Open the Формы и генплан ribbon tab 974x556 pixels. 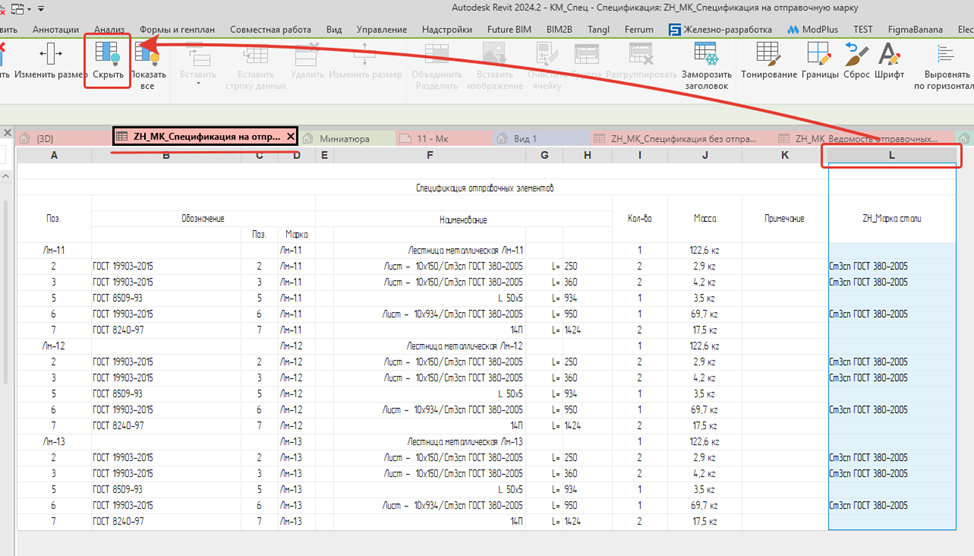177,29
